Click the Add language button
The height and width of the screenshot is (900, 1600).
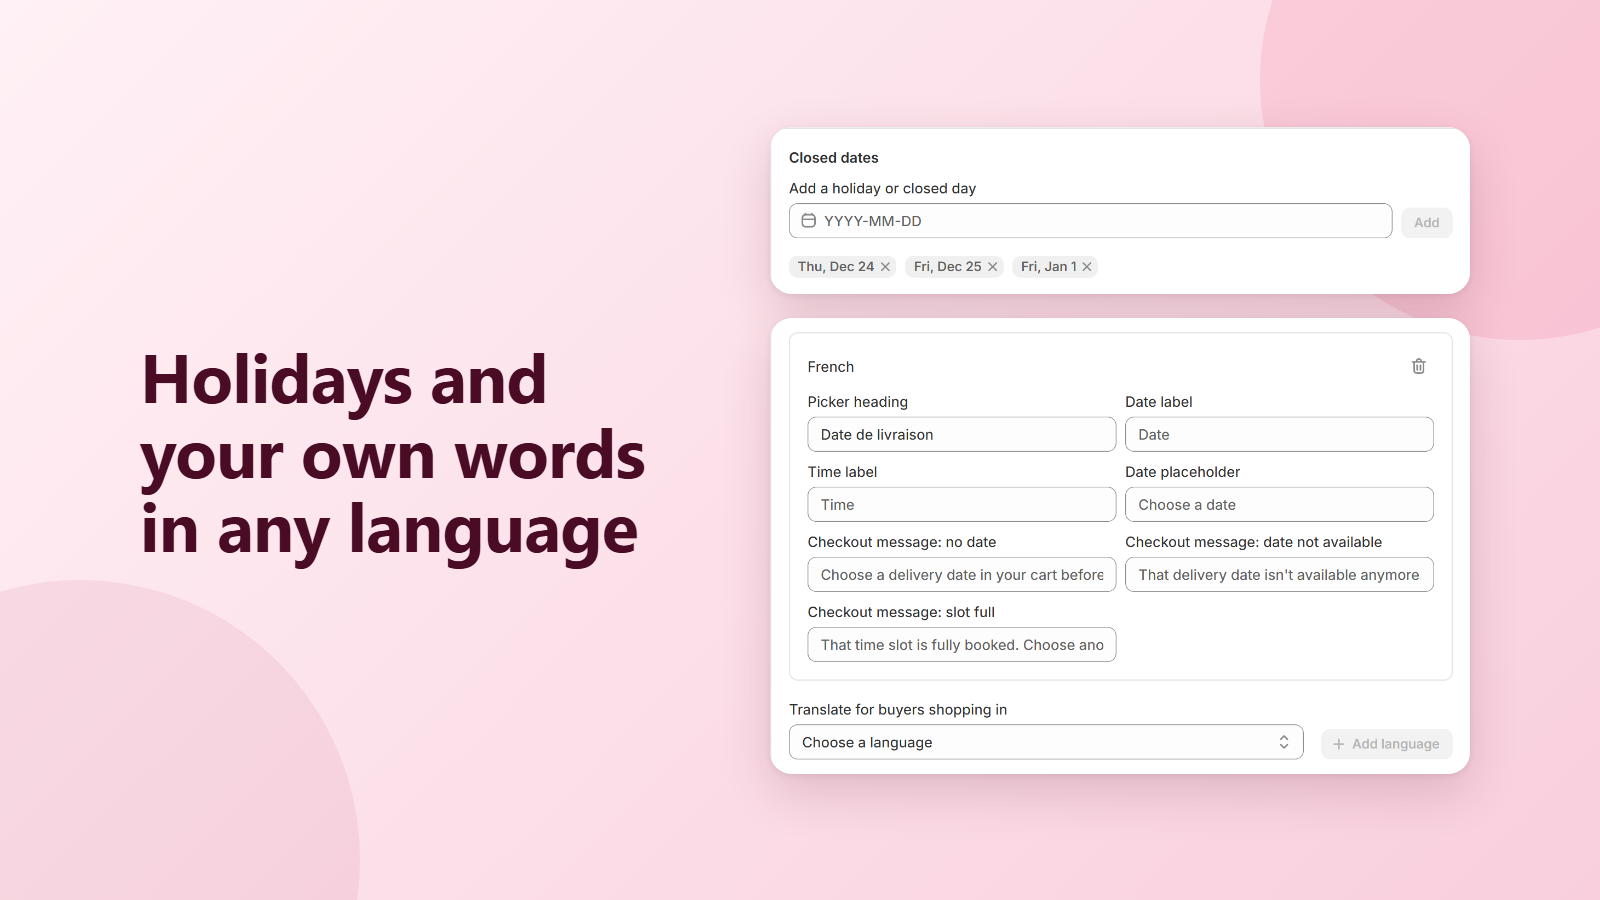tap(1386, 744)
